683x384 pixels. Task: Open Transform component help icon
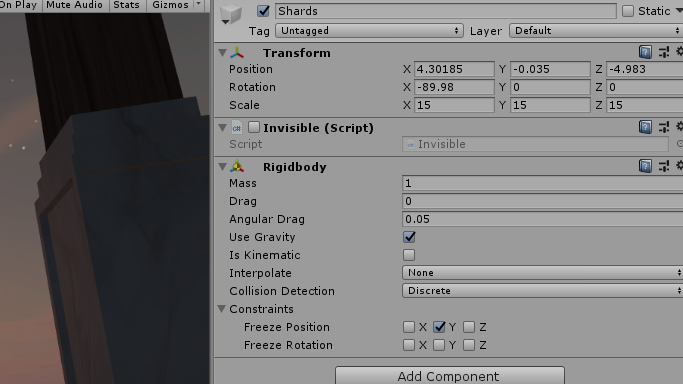tap(645, 52)
